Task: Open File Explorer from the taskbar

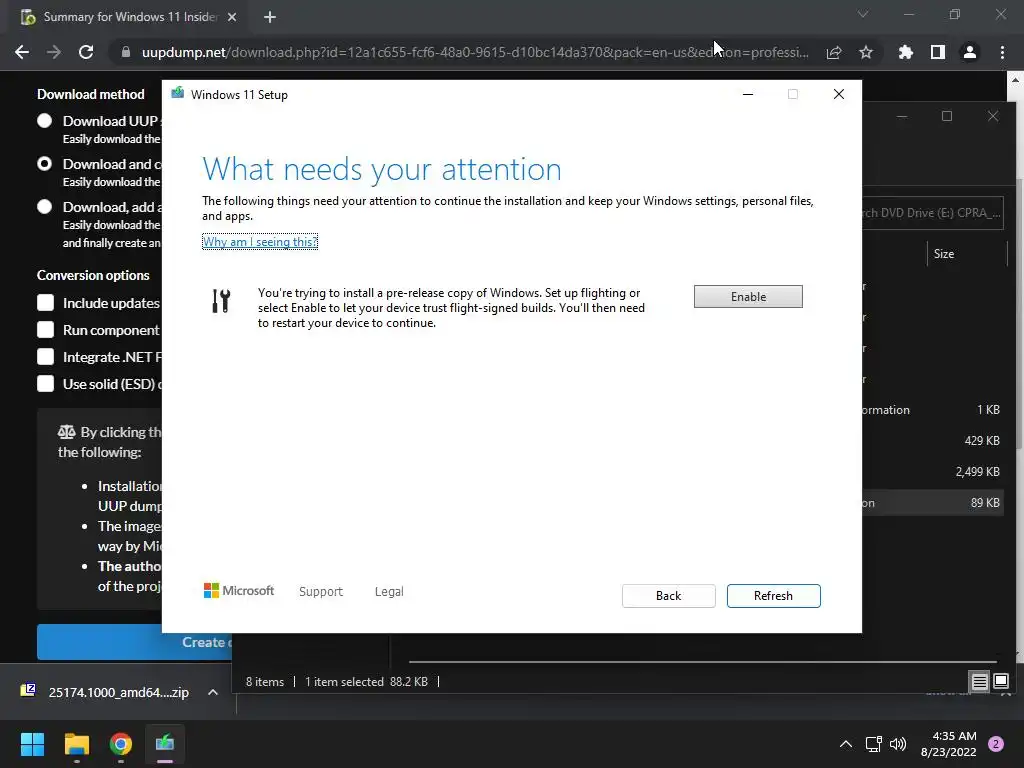Action: click(x=76, y=744)
